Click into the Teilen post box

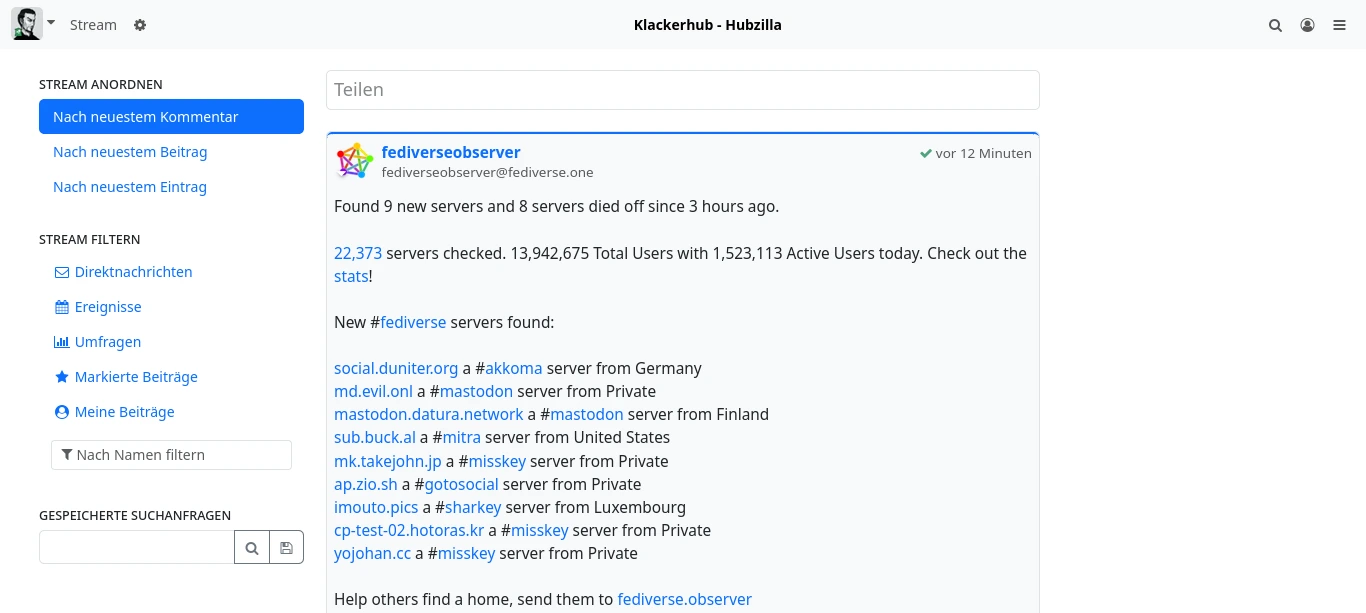[682, 90]
